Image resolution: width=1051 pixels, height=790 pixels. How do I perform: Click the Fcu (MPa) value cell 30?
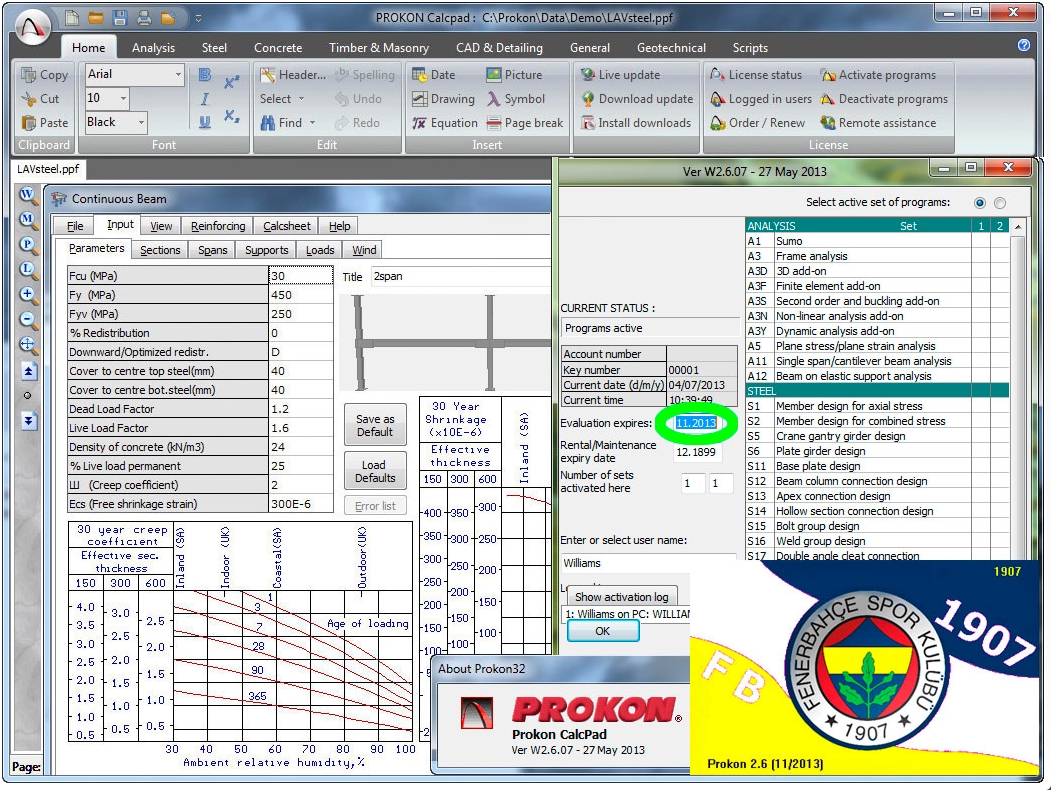tap(301, 275)
